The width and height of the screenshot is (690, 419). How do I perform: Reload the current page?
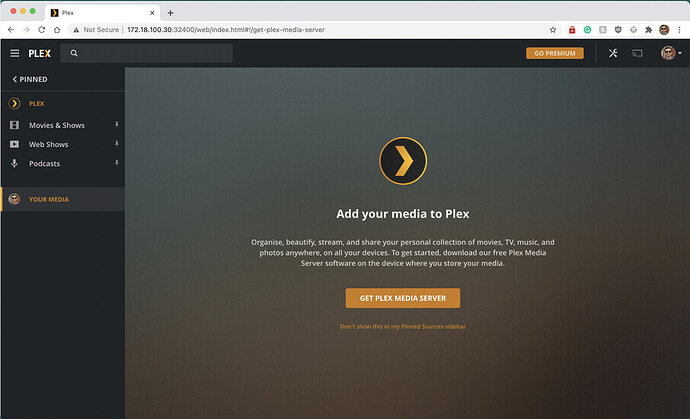point(41,29)
